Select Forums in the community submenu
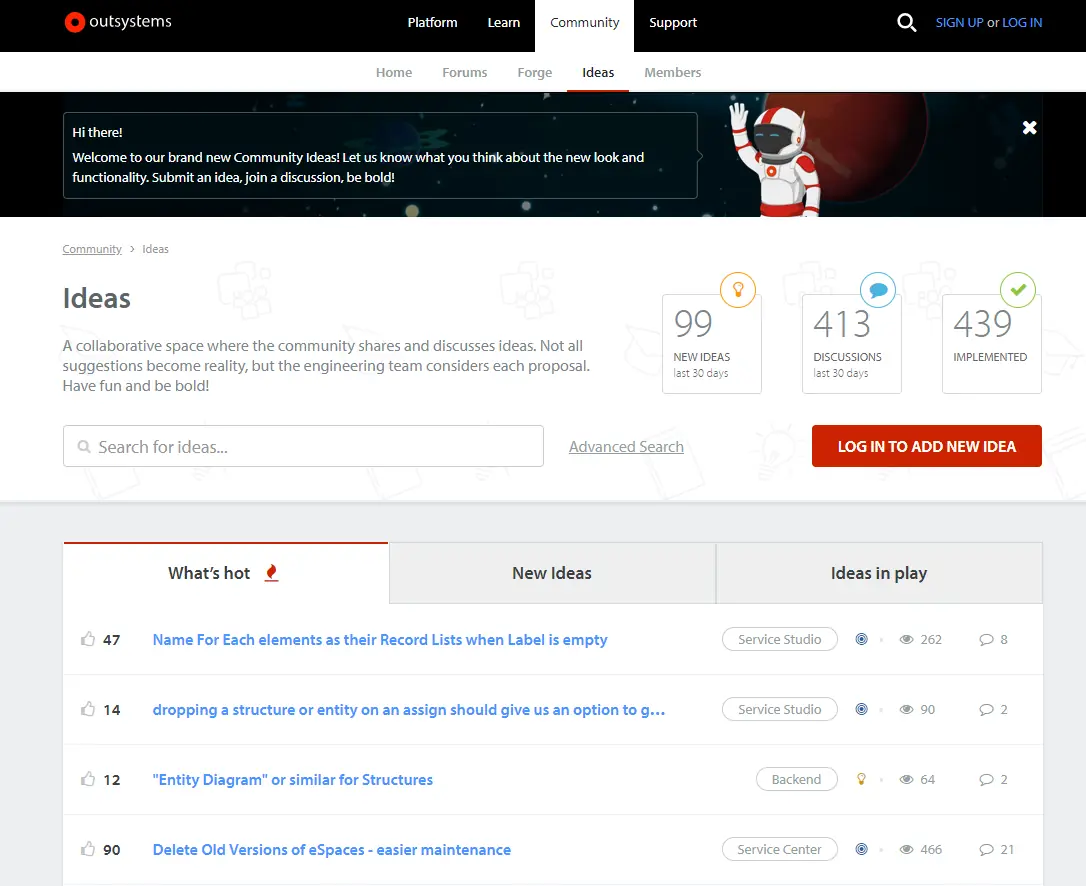This screenshot has width=1086, height=886. (465, 73)
